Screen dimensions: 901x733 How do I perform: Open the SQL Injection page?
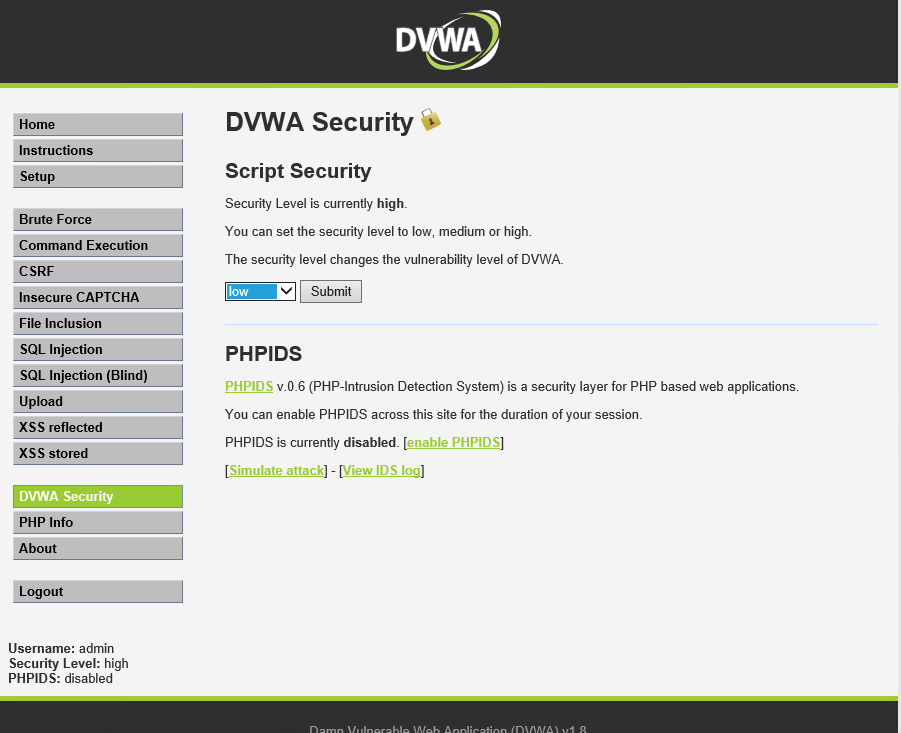[x=98, y=349]
